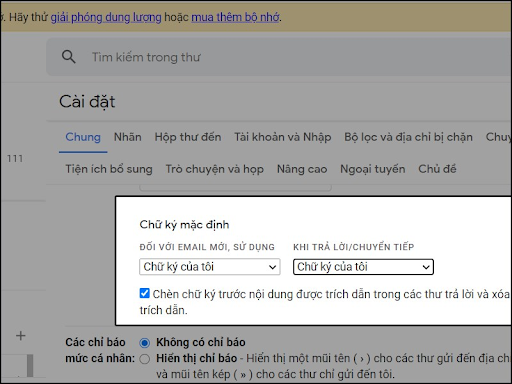Viewport: 512px width, 384px height.
Task: Open new-email signature dropdown
Action: point(210,267)
